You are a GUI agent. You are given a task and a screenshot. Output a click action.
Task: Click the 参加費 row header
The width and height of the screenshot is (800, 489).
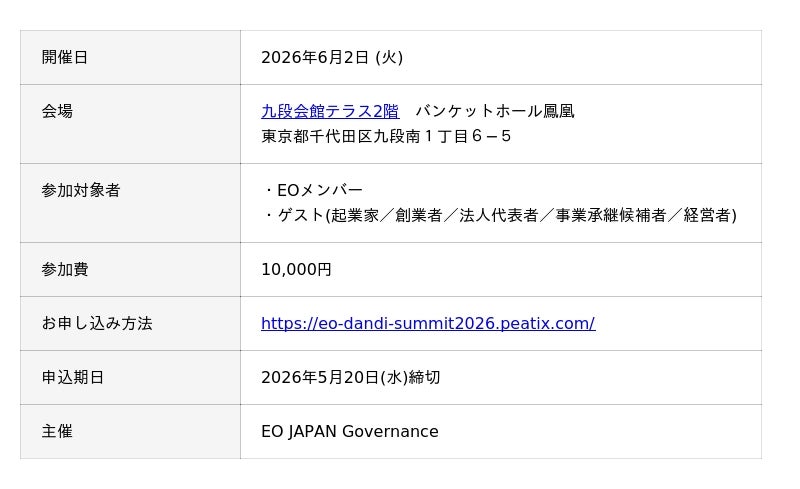click(x=65, y=269)
